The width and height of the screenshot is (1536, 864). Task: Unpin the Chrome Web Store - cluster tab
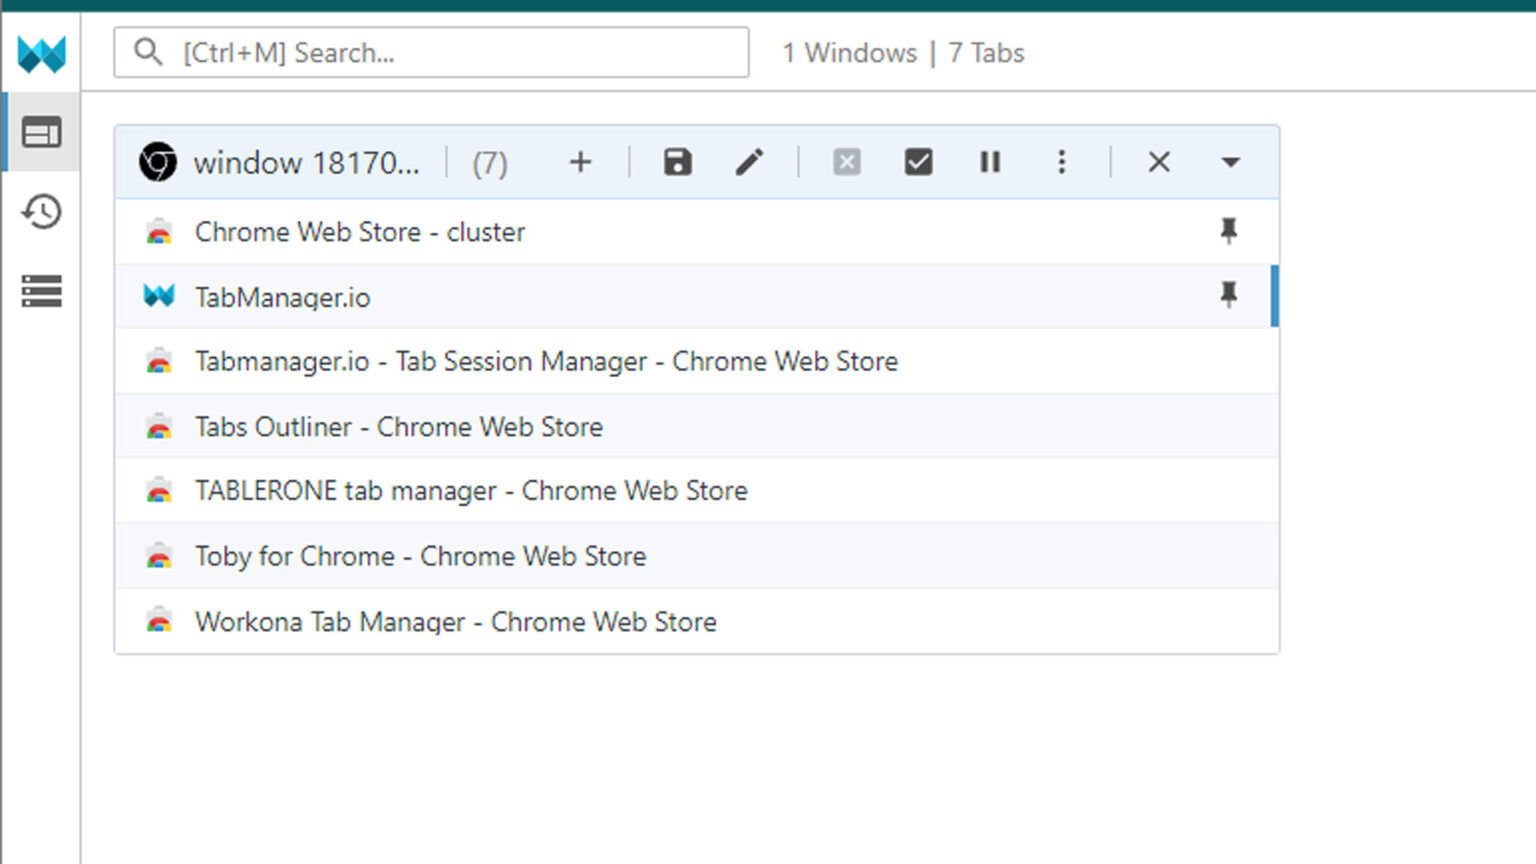(x=1228, y=231)
